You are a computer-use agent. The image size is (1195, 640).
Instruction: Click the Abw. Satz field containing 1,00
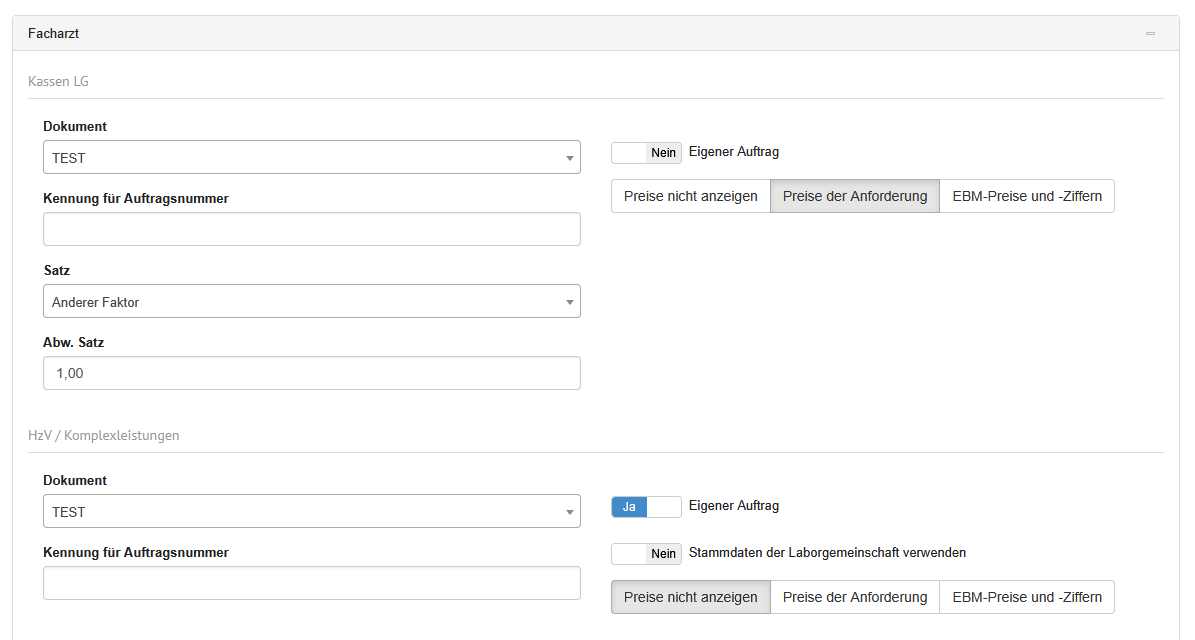coord(311,373)
